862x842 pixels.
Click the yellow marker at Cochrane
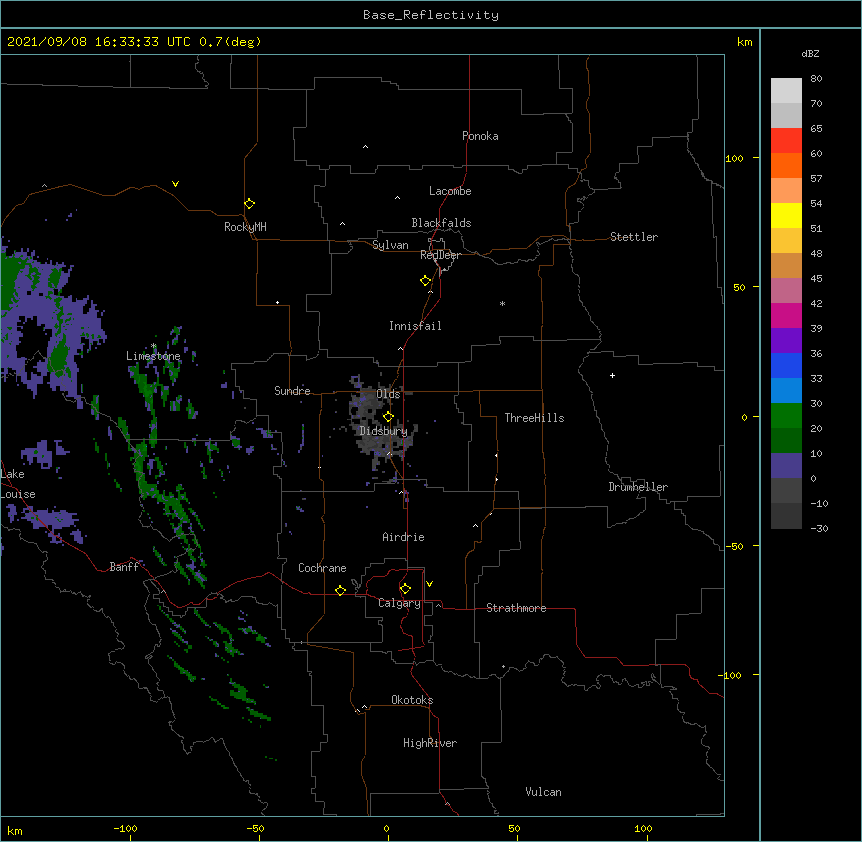coord(340,590)
